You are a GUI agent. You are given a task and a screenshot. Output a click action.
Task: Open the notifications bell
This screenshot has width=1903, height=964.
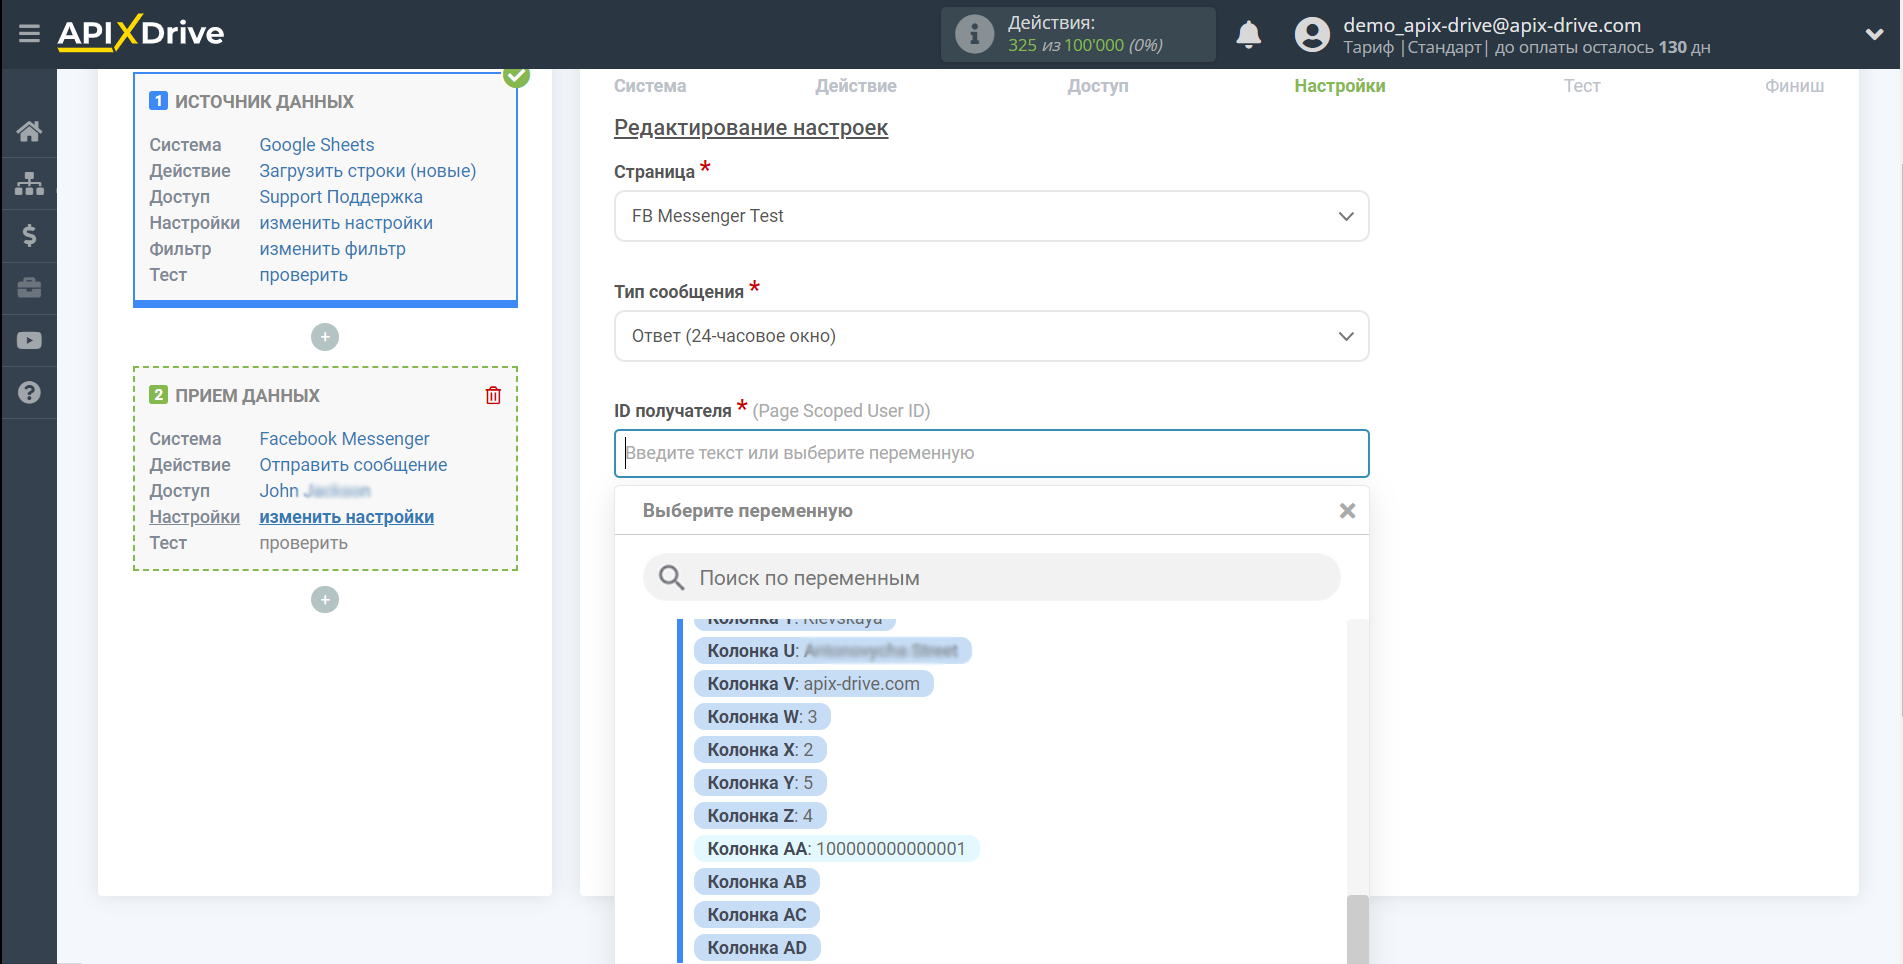click(1248, 35)
